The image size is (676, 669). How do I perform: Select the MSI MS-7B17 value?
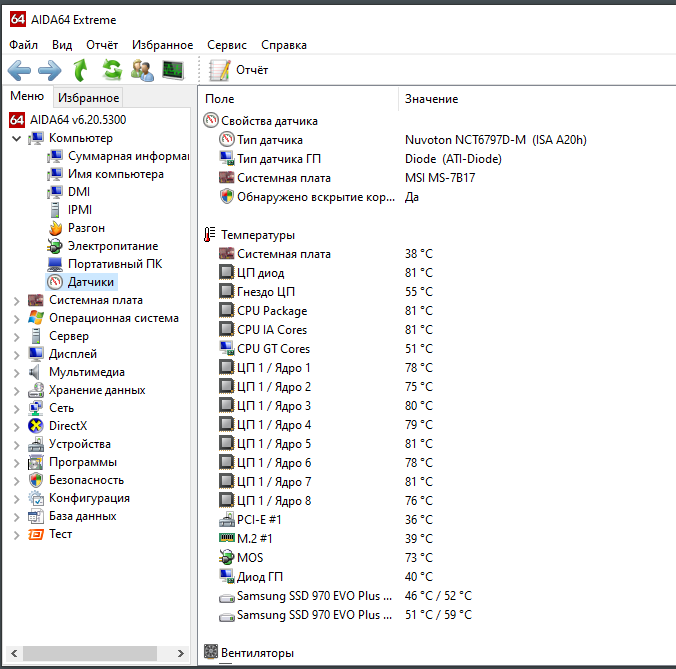click(440, 178)
